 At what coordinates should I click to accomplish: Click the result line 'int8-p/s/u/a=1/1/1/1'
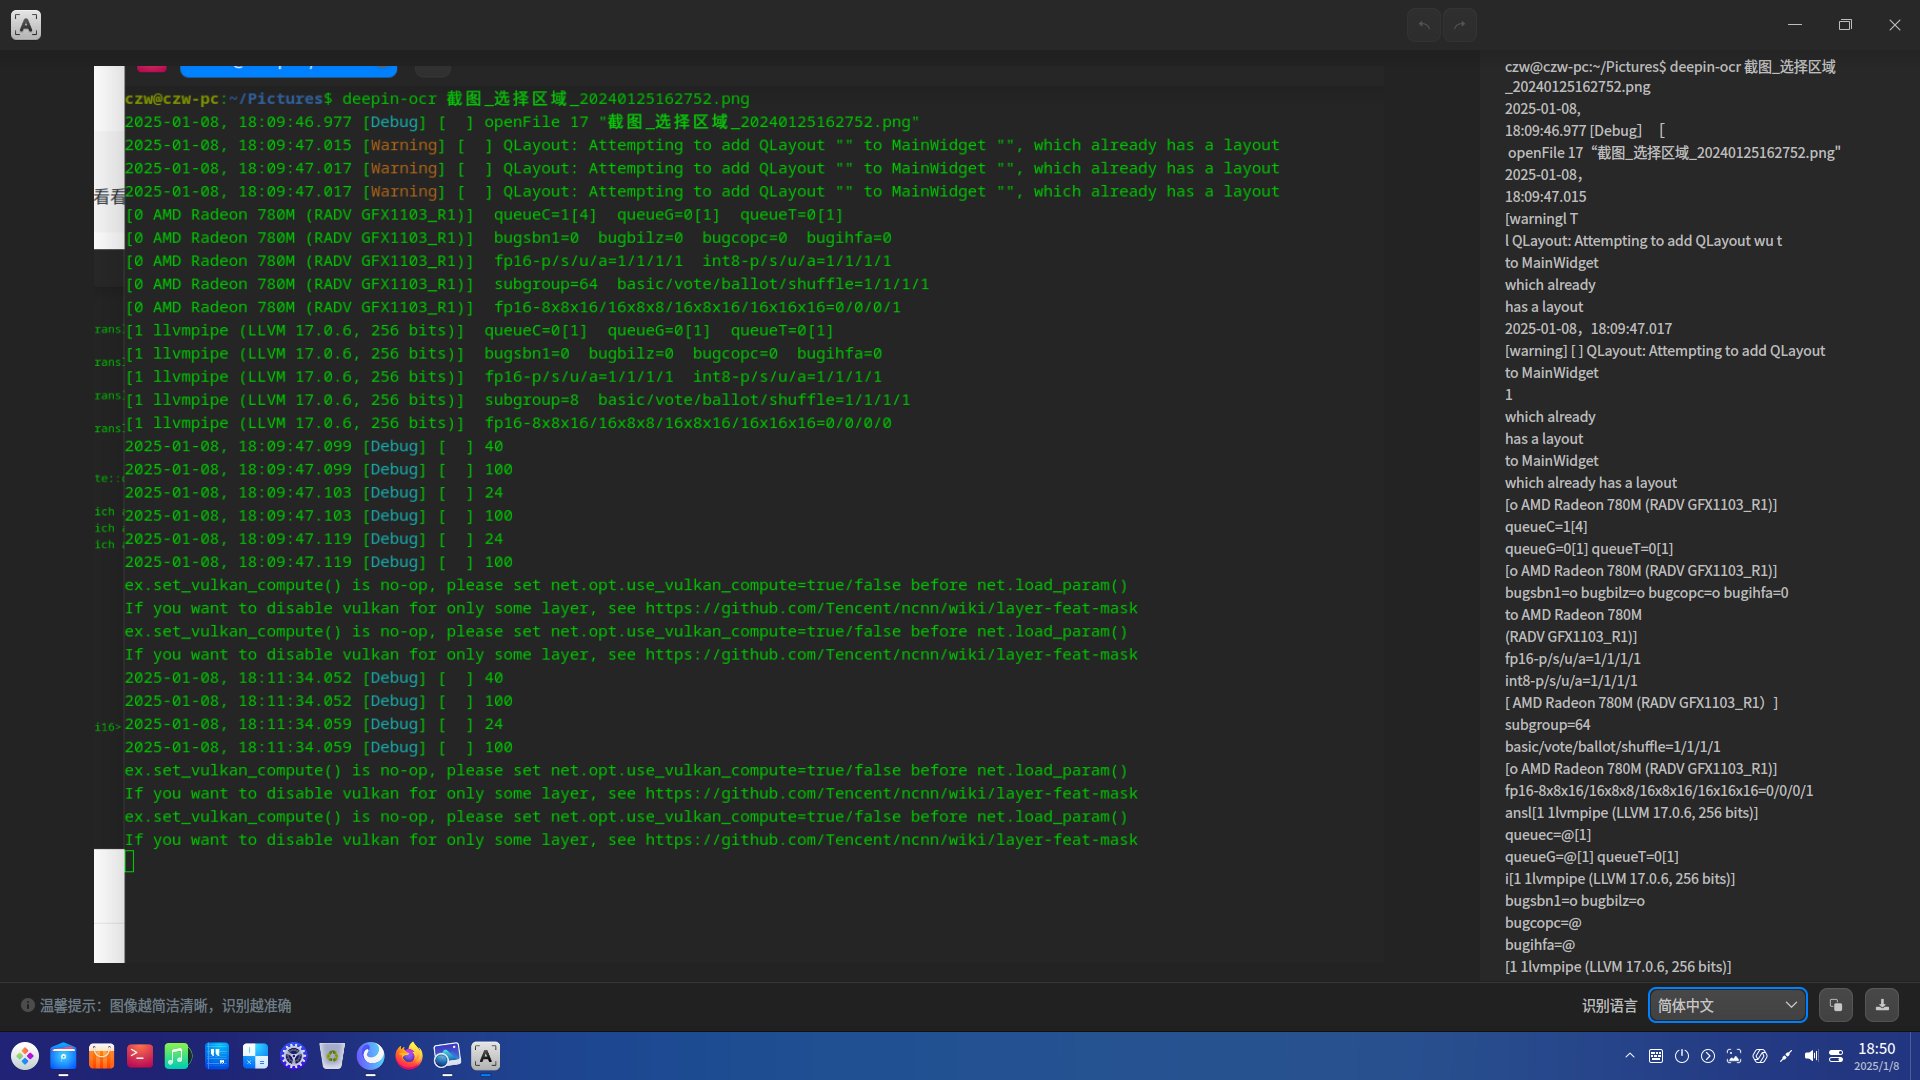[x=1571, y=681]
